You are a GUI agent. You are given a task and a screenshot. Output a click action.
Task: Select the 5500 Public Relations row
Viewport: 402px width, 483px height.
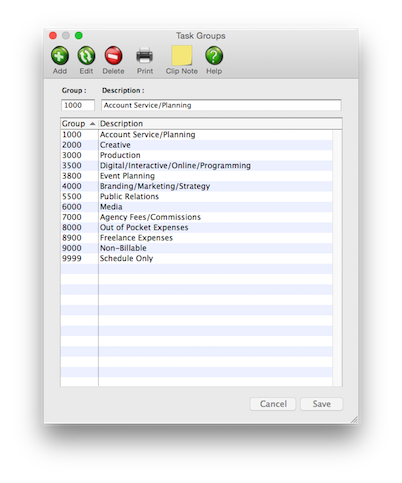point(196,197)
